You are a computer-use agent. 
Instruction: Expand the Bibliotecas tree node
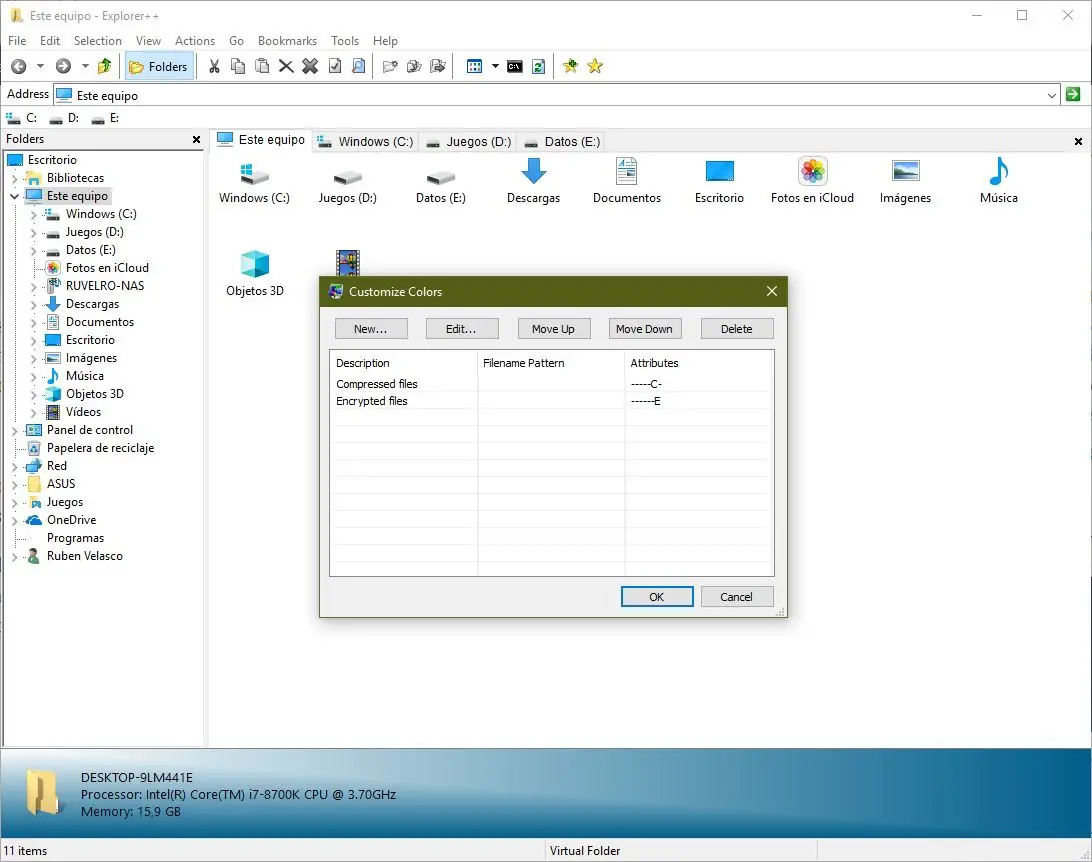[x=15, y=178]
